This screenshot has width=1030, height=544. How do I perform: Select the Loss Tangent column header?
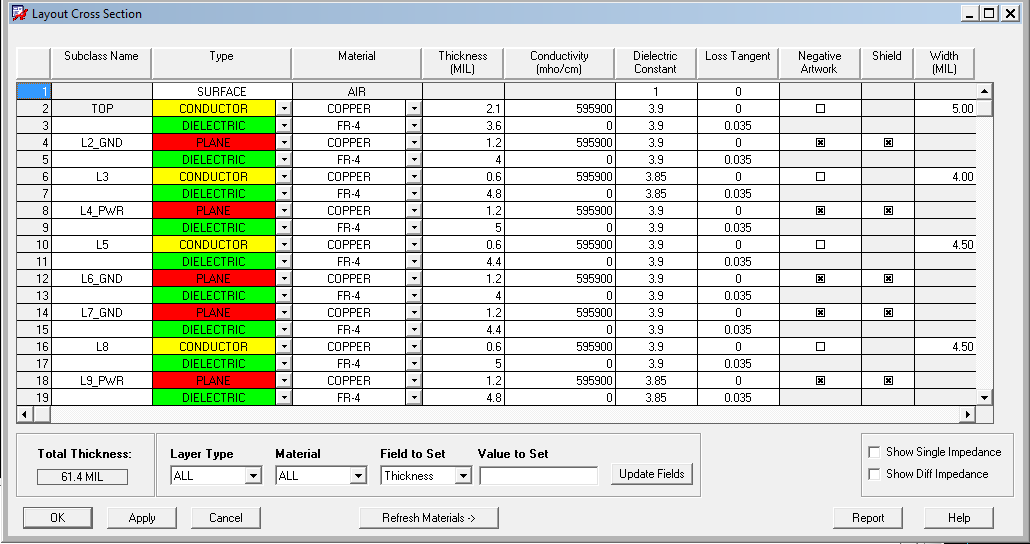[738, 63]
